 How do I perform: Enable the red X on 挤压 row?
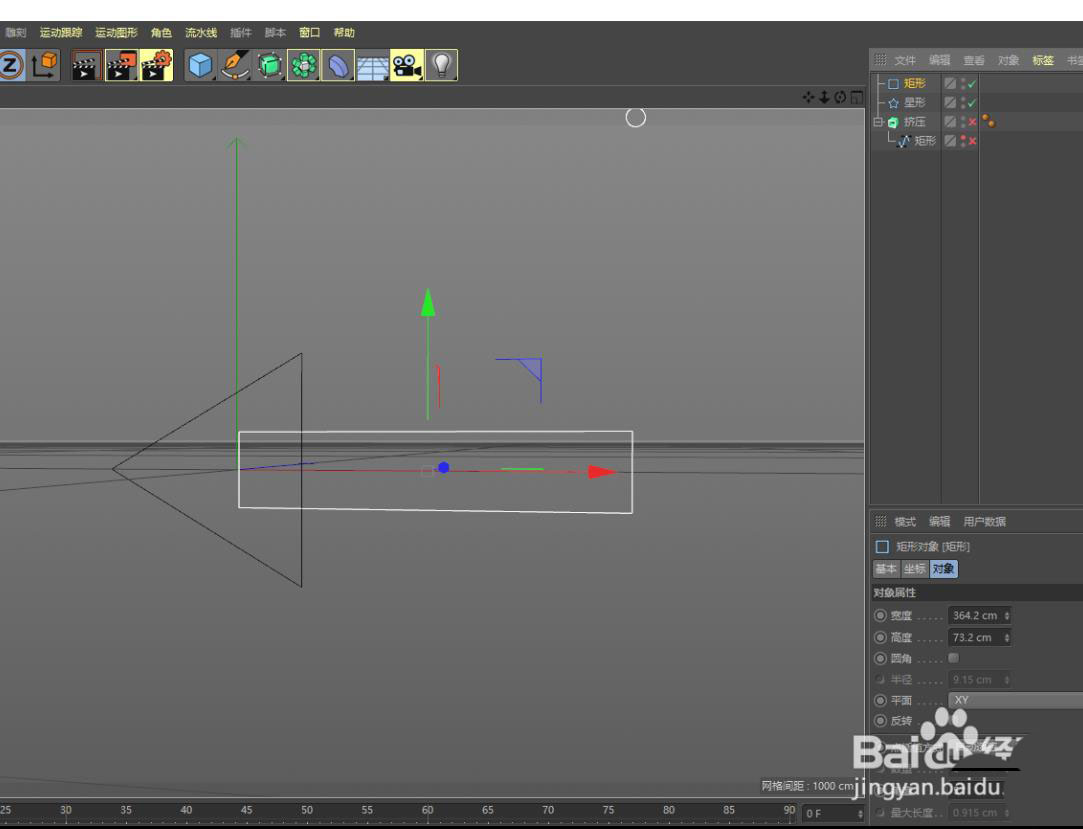(x=972, y=122)
